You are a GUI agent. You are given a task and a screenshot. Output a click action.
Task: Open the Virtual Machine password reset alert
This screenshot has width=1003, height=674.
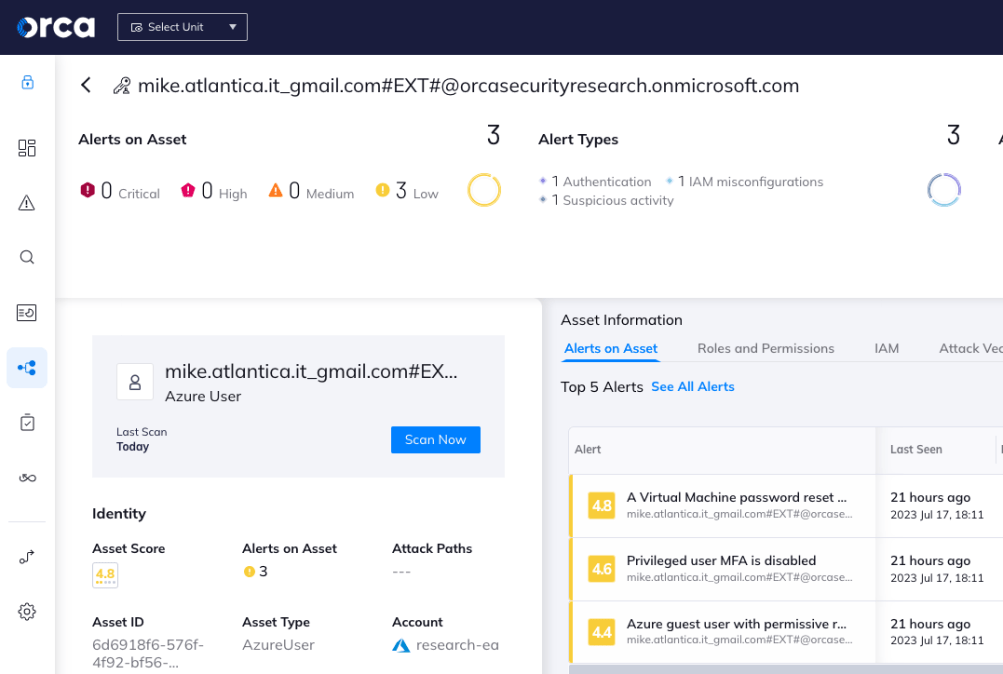[737, 498]
